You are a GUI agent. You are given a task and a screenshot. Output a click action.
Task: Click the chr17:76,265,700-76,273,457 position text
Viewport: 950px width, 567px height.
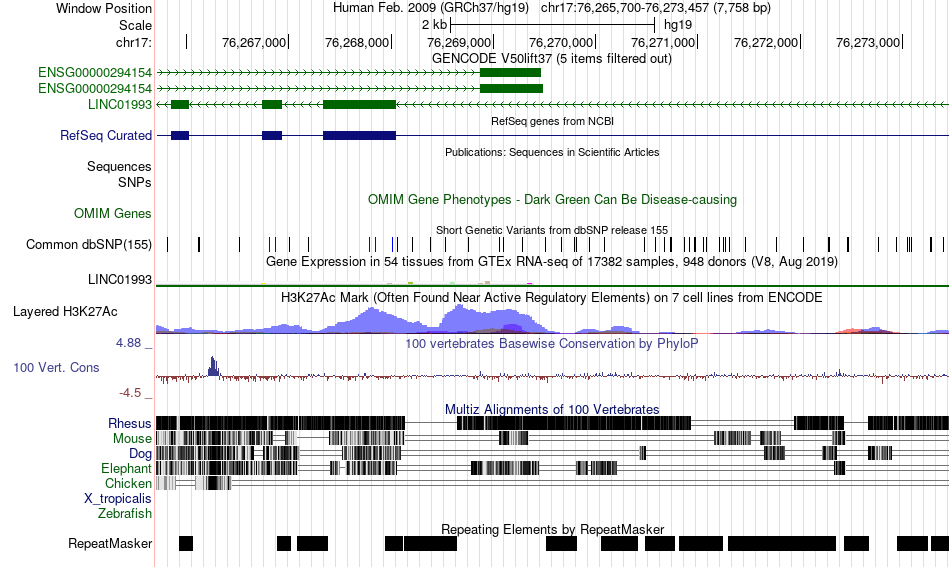point(656,8)
